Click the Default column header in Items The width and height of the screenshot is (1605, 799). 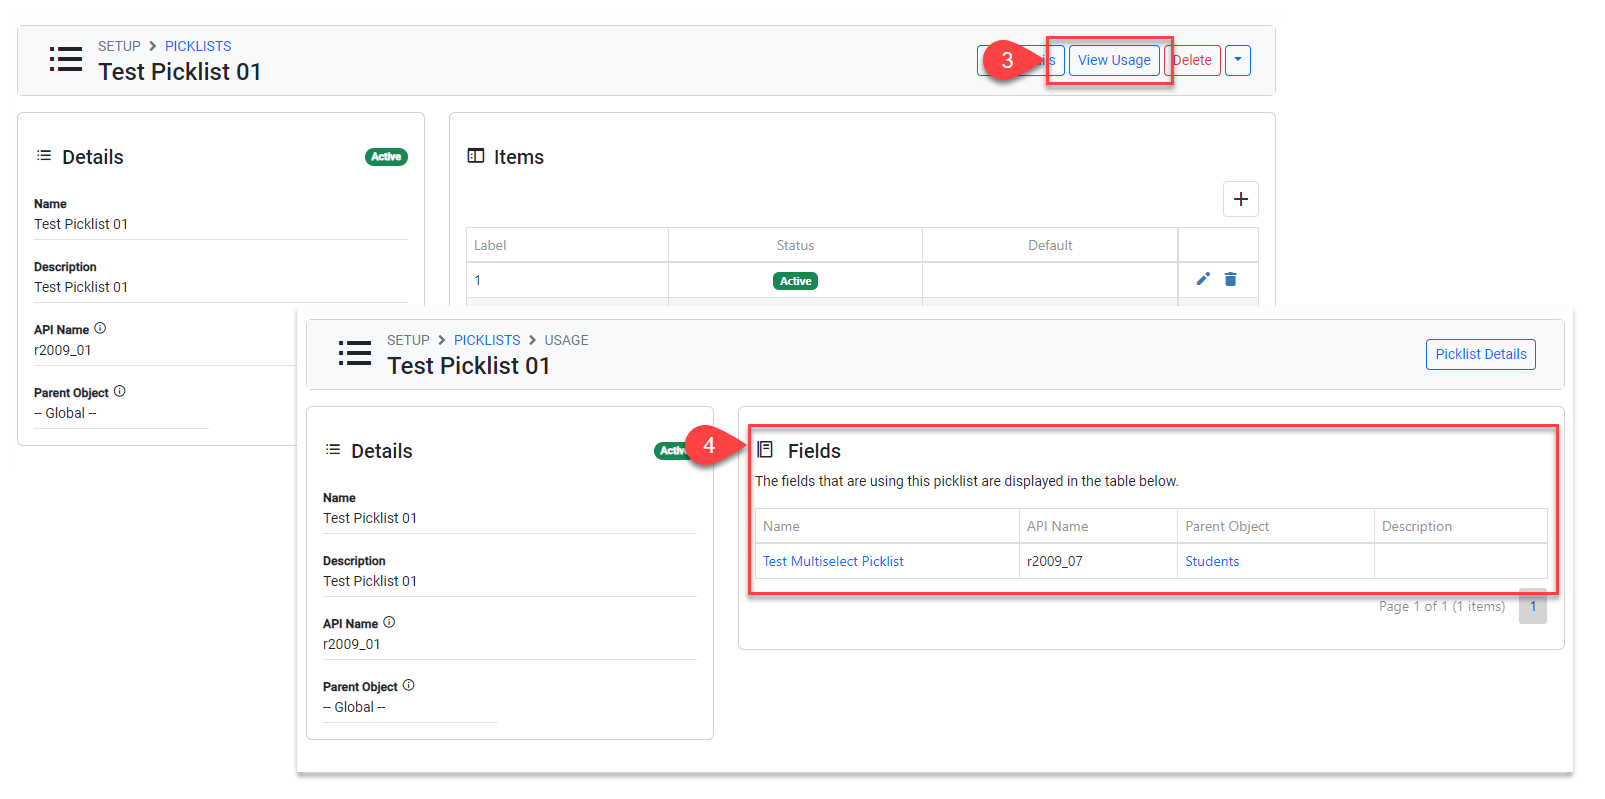point(1050,245)
